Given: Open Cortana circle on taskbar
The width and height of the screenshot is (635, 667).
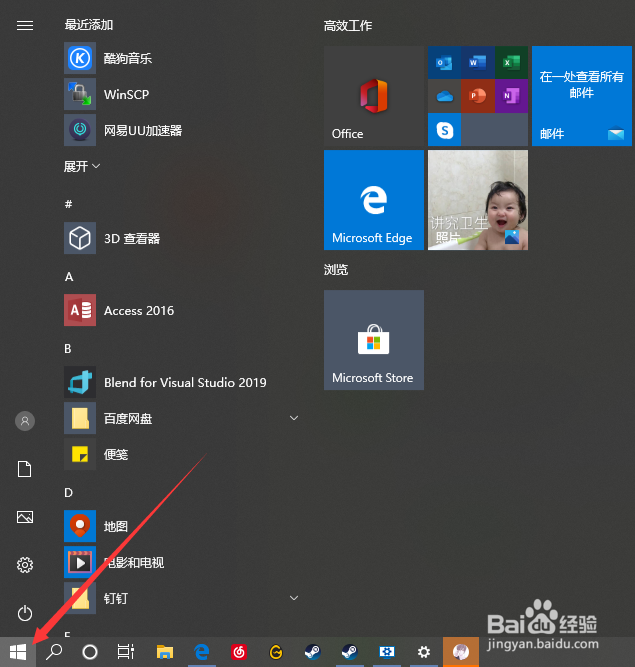Looking at the screenshot, I should pyautogui.click(x=90, y=652).
